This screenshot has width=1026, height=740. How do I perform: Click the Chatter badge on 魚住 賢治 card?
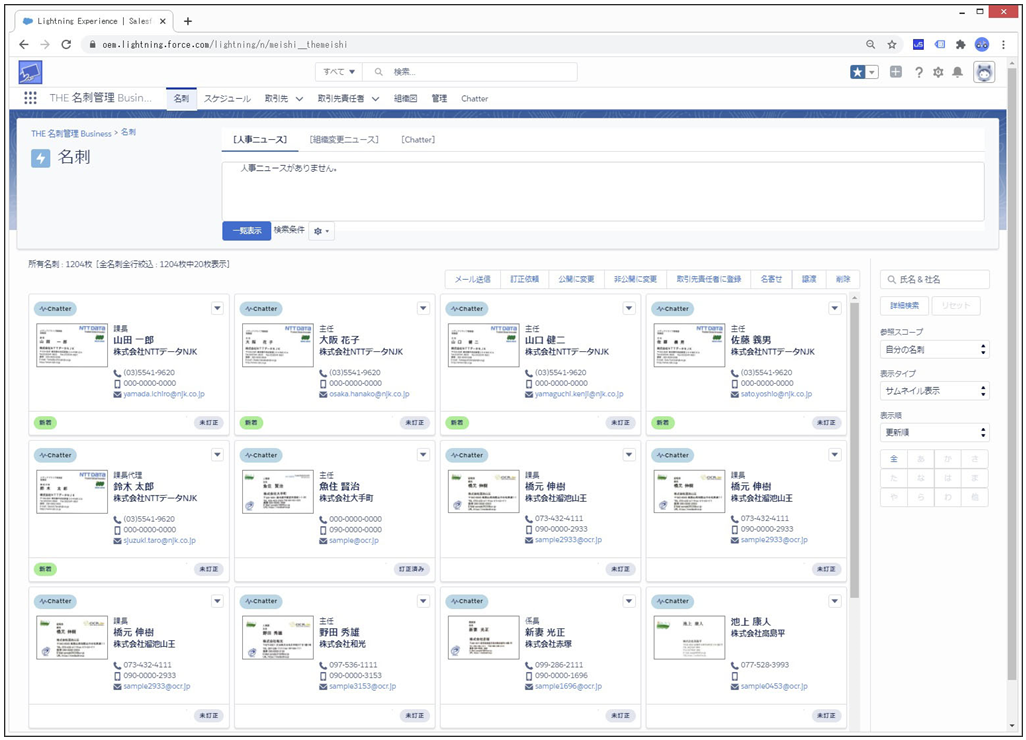coord(261,455)
